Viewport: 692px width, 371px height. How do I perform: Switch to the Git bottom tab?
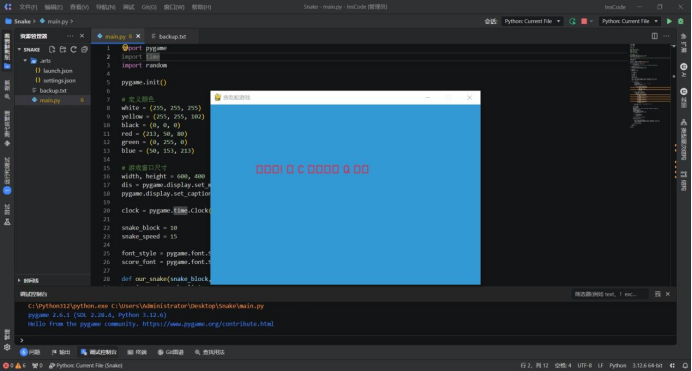pos(171,352)
